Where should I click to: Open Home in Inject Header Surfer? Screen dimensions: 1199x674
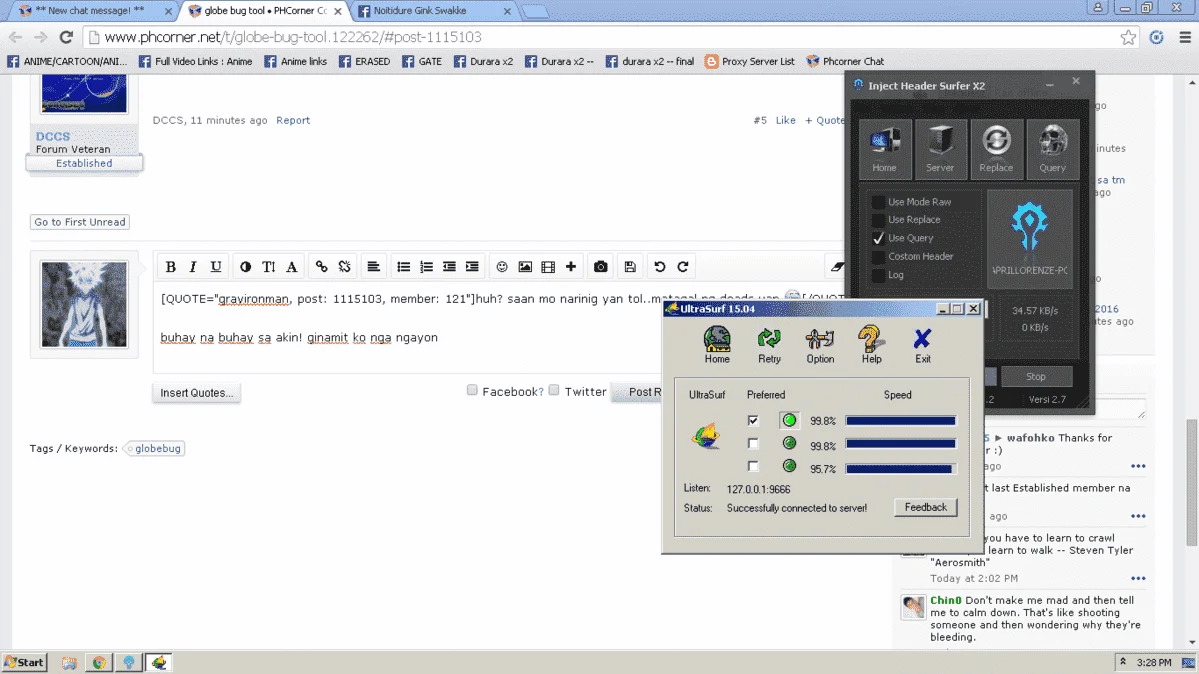click(885, 148)
